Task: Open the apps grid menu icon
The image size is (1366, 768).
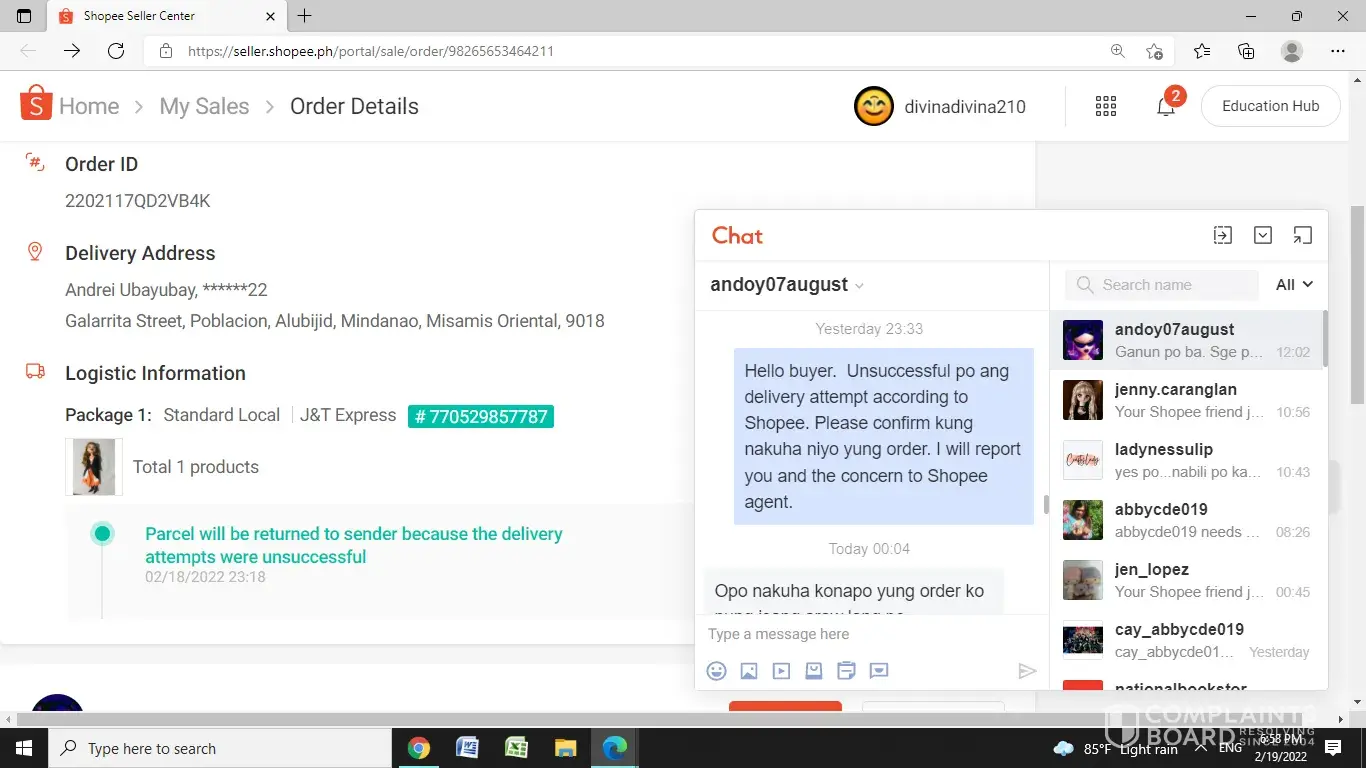Action: pyautogui.click(x=1106, y=107)
